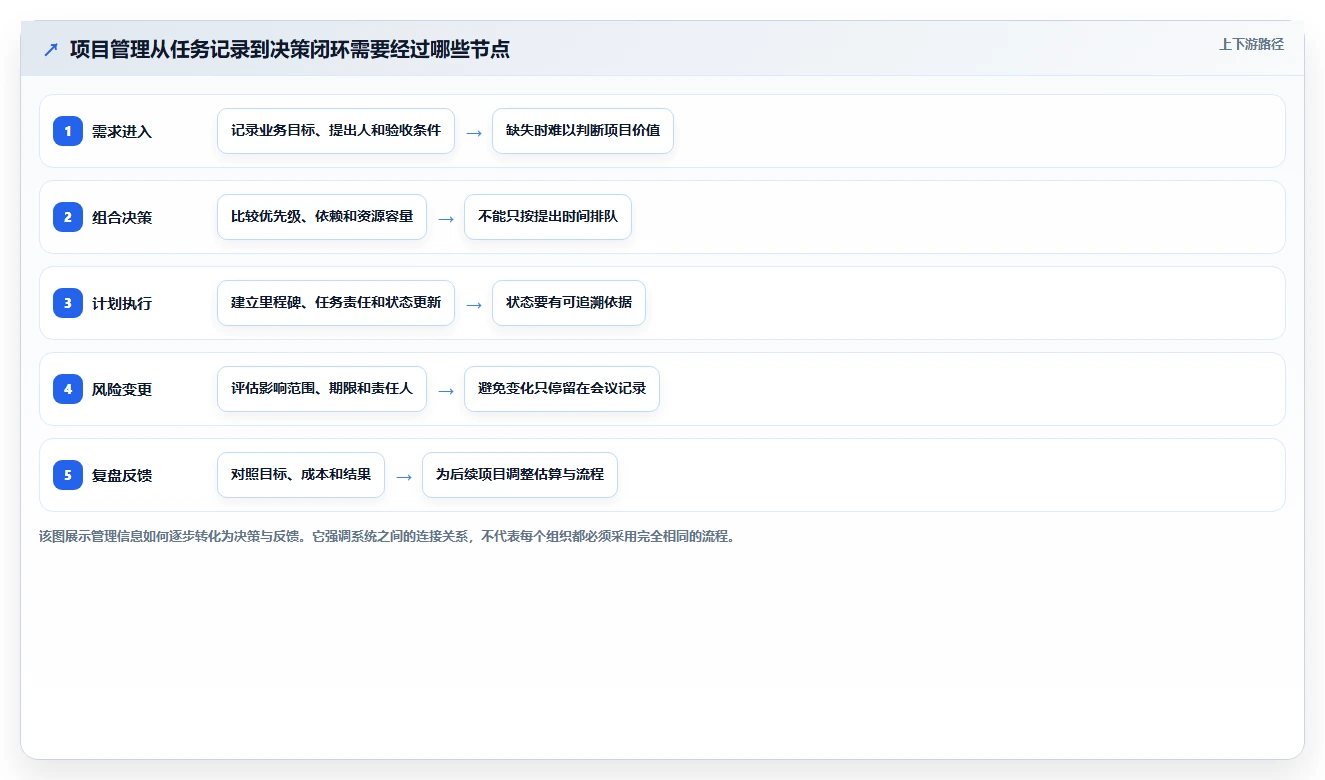Click the 比较优先级、依赖和资源容量 box
The width and height of the screenshot is (1325, 780).
point(322,217)
